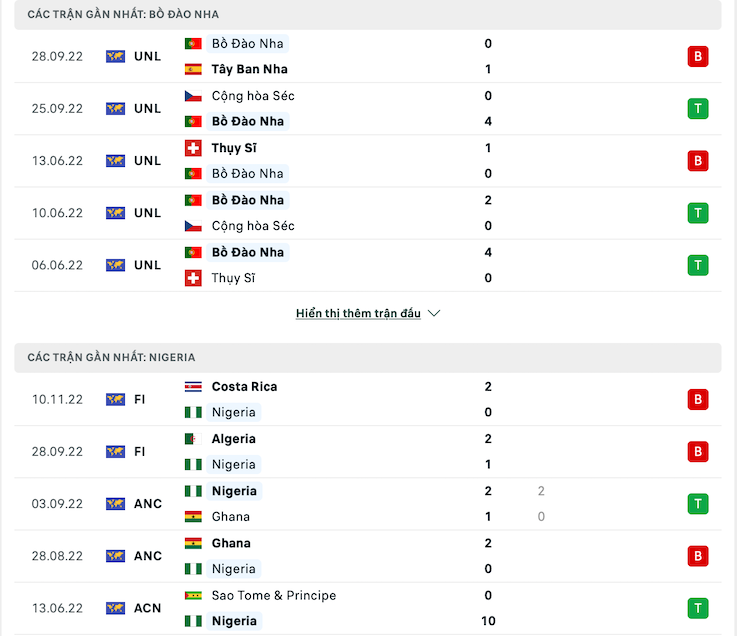This screenshot has height=636, width=737.
Task: Click the Spain flag icon next to Tây Ban Nha
Action: pyautogui.click(x=193, y=69)
